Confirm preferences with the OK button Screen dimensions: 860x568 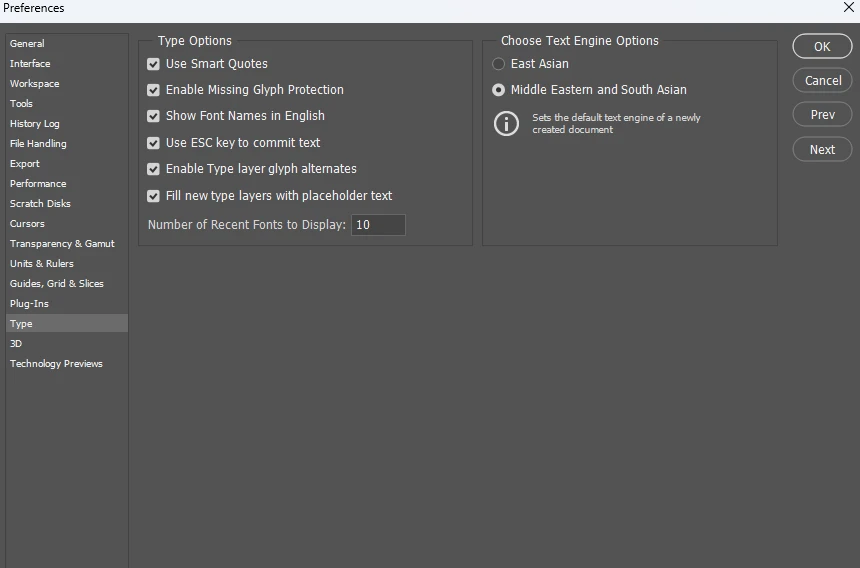pyautogui.click(x=822, y=47)
